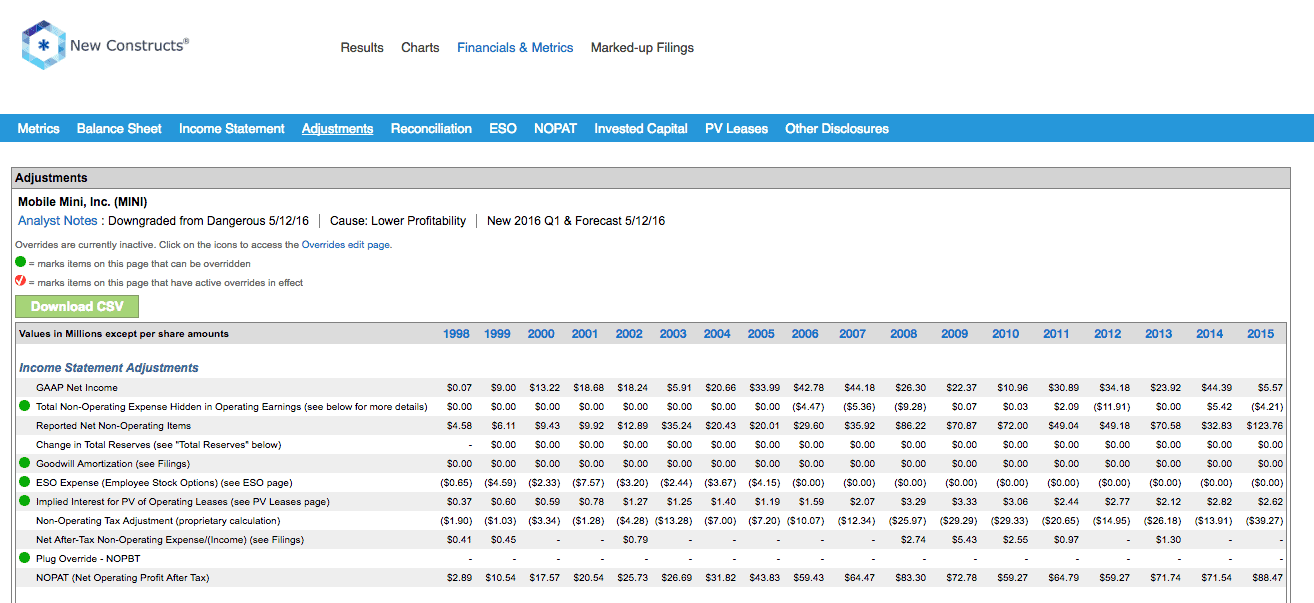
Task: Click 'Values in Millions except per share amounts'
Action: [x=124, y=334]
